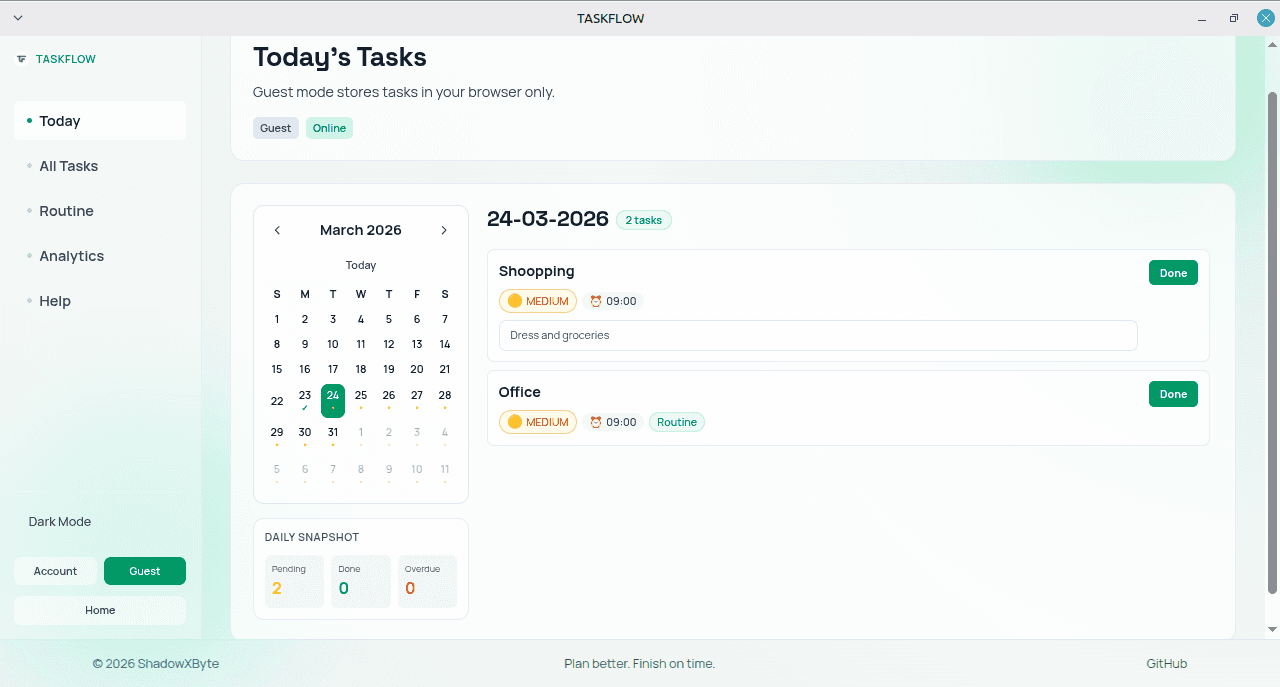Image resolution: width=1280 pixels, height=687 pixels.
Task: Go to next month in calendar
Action: point(444,230)
